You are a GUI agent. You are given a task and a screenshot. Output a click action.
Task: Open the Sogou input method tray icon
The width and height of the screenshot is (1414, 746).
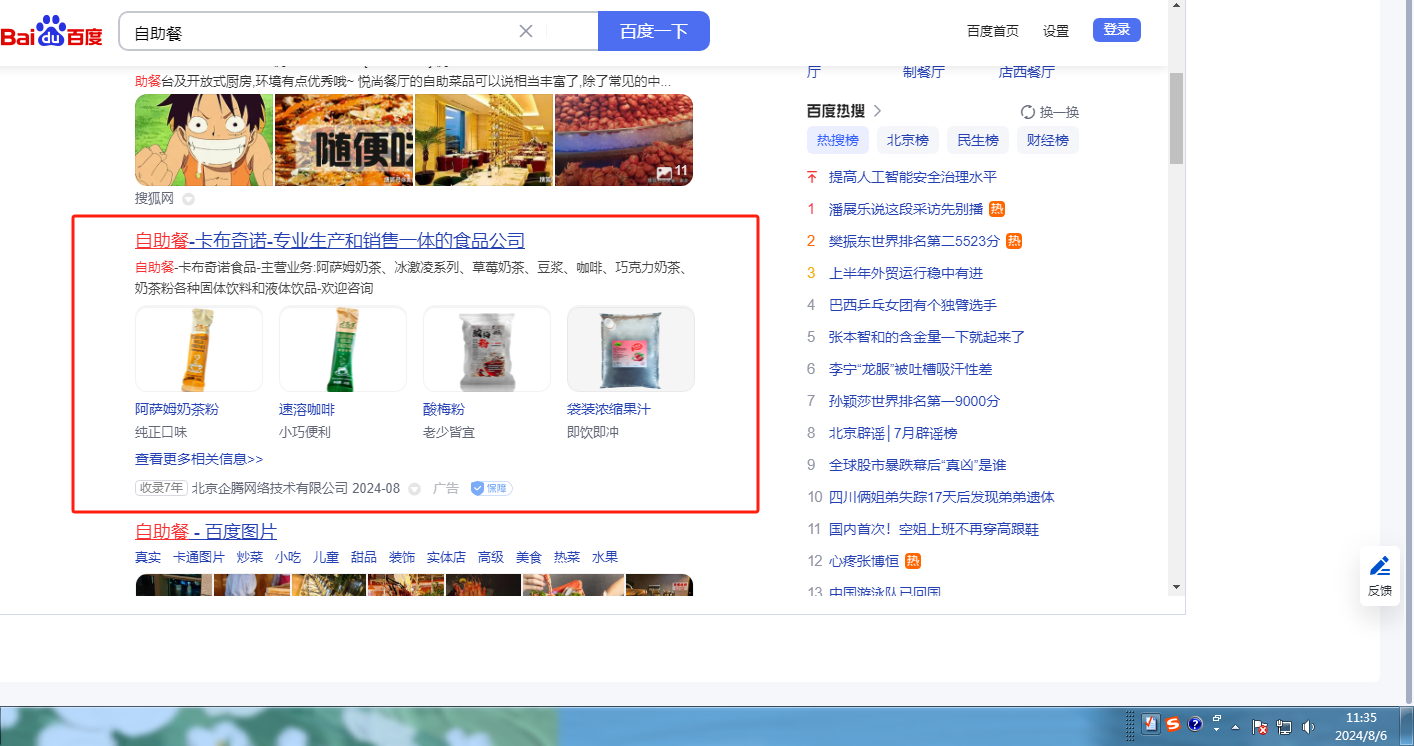pos(1173,724)
